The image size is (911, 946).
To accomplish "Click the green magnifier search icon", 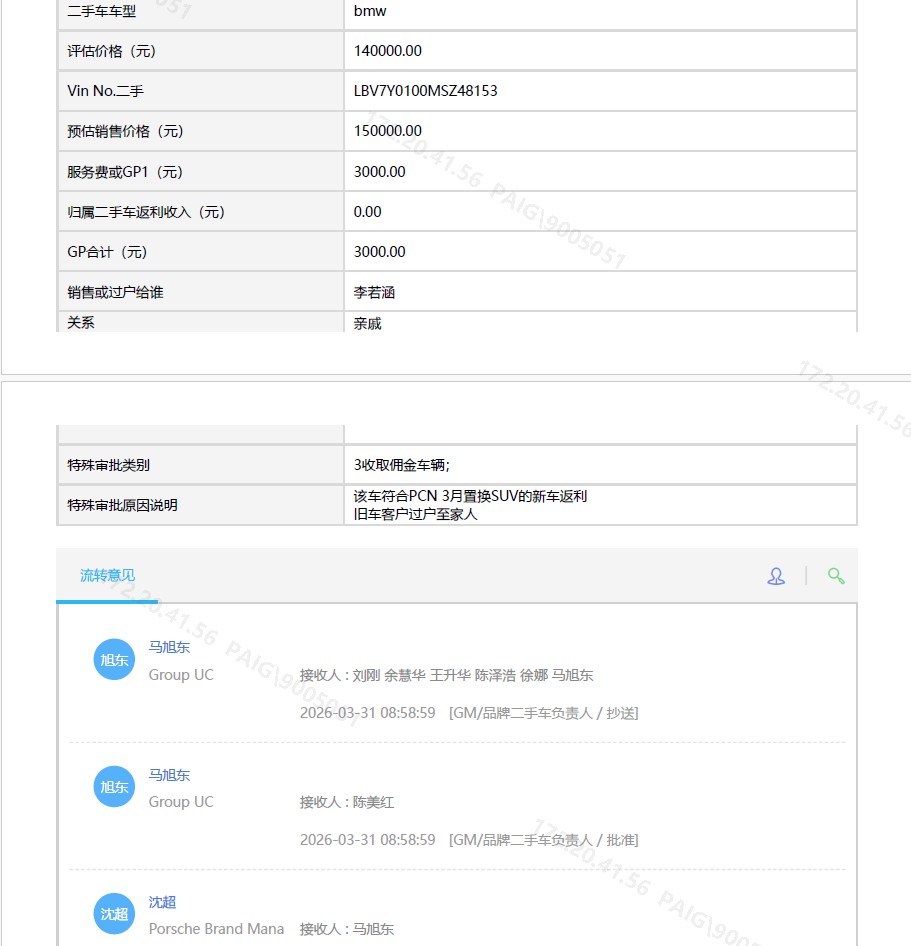I will point(836,576).
